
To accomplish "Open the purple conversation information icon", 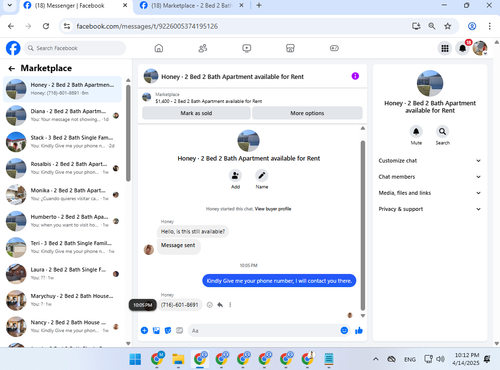I will (x=355, y=76).
